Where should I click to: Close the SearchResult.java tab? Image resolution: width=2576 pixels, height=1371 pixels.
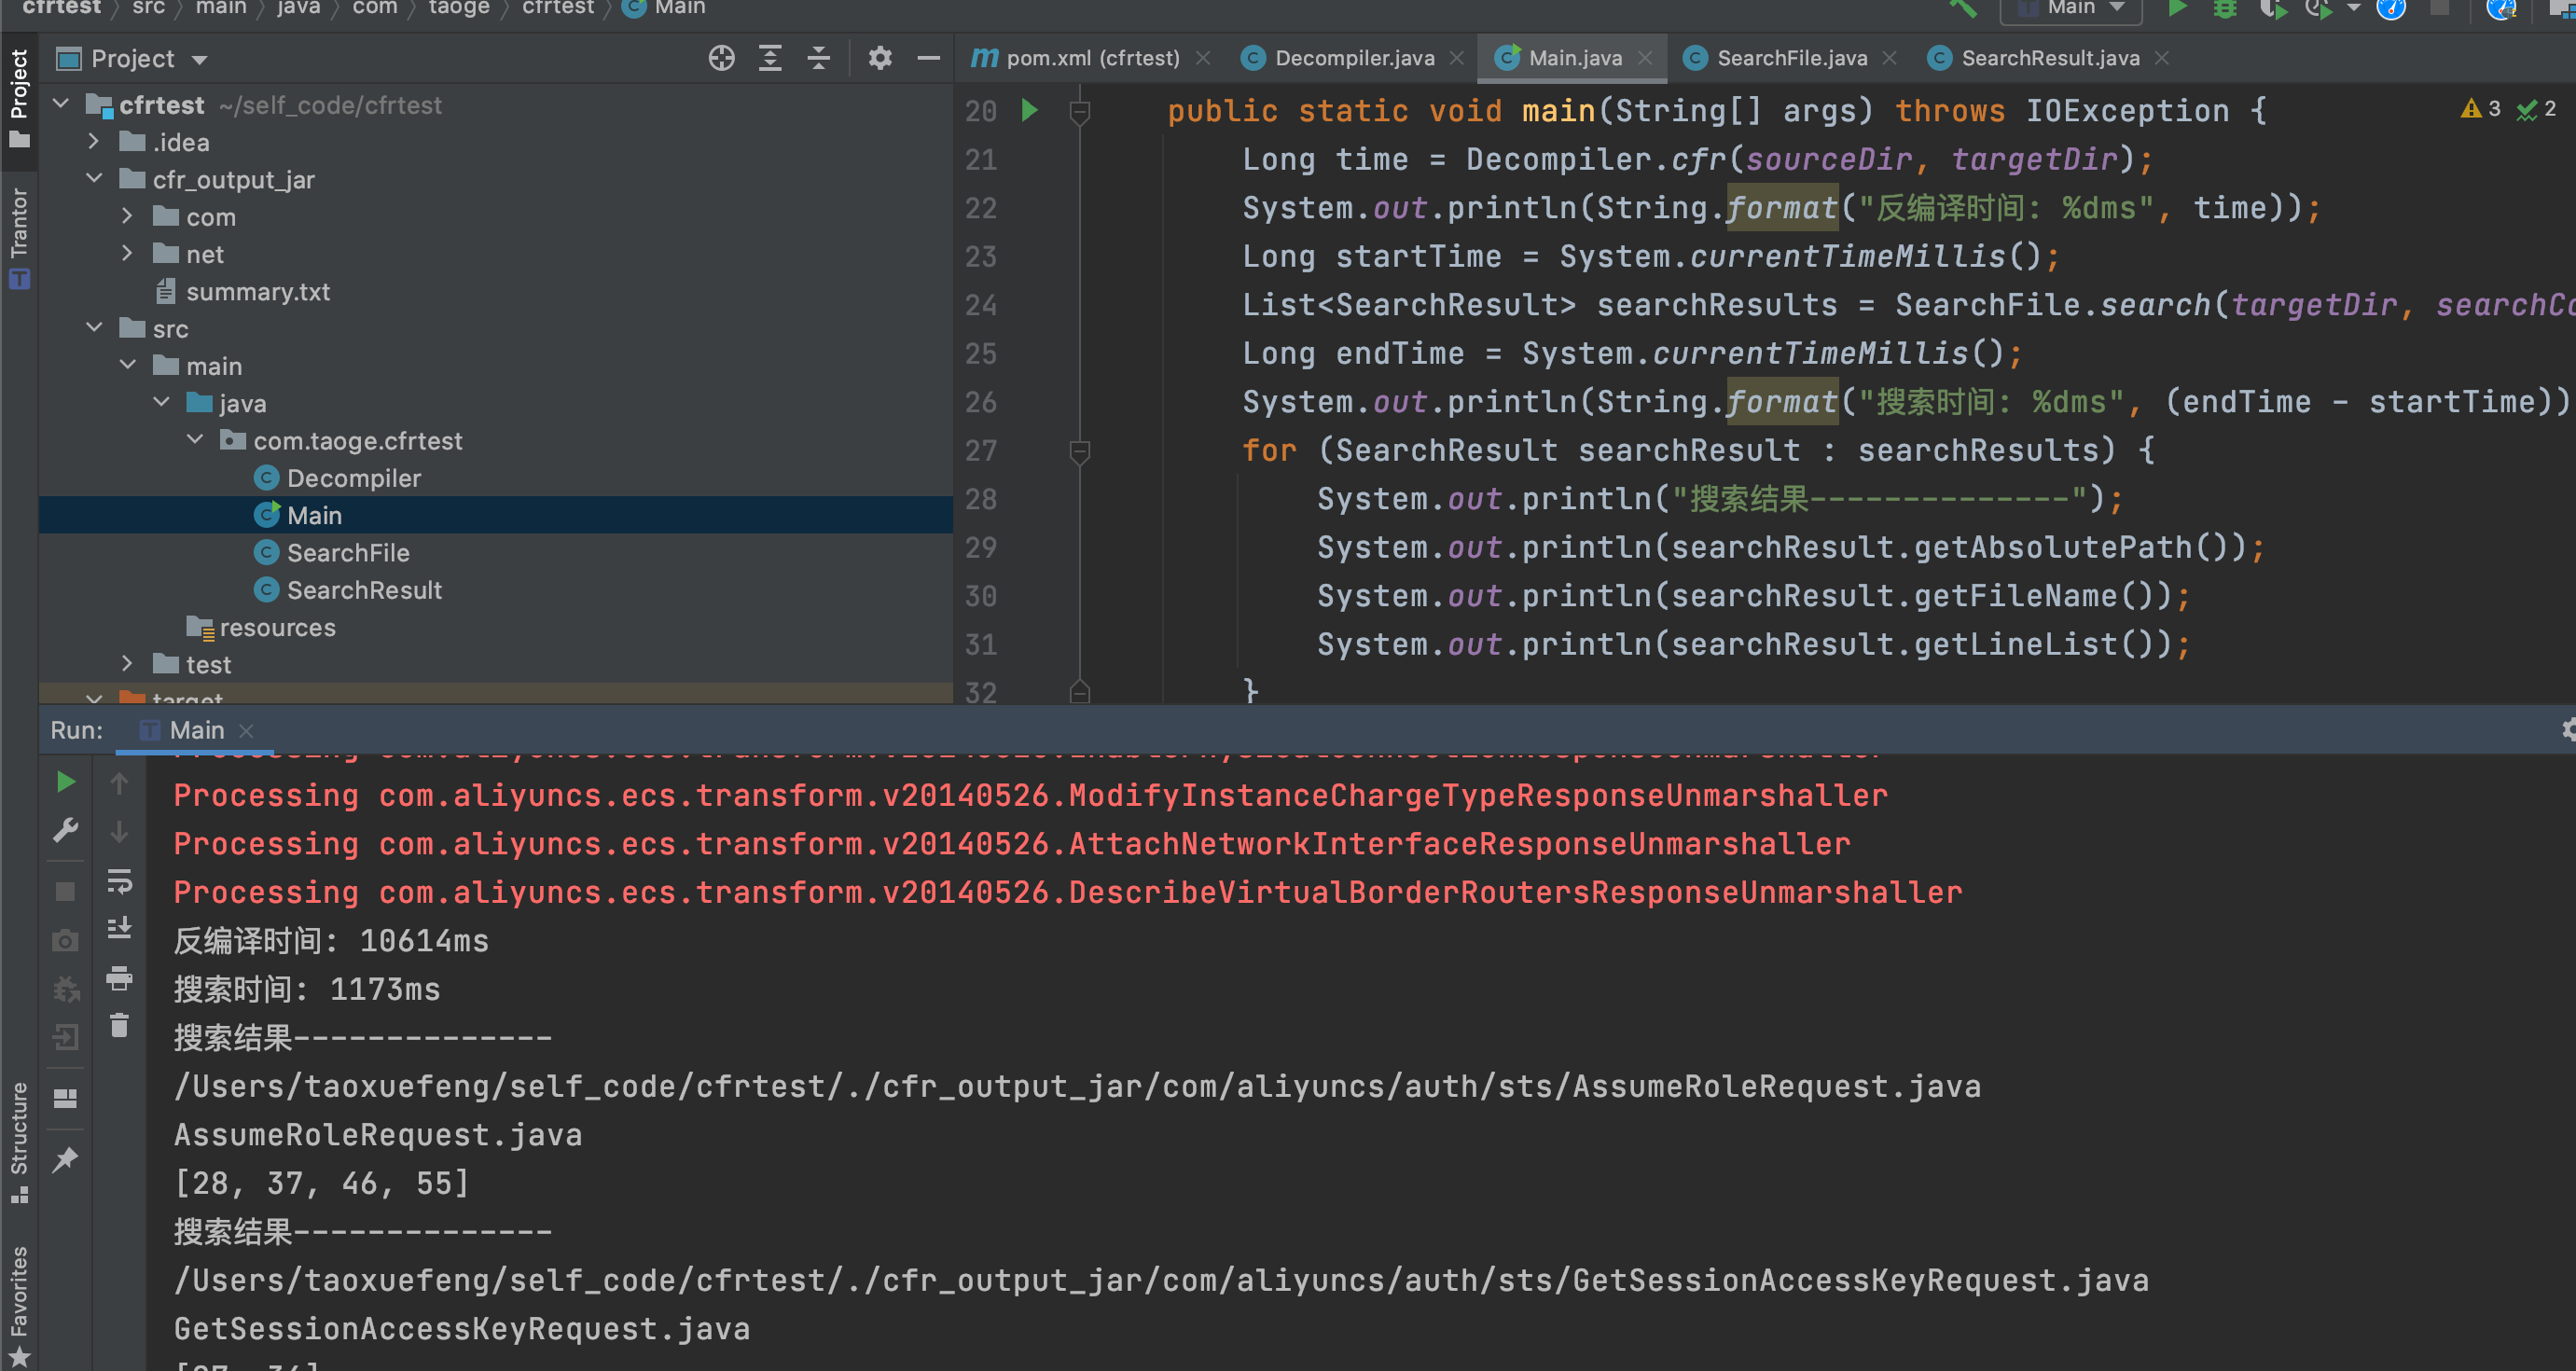click(2162, 58)
